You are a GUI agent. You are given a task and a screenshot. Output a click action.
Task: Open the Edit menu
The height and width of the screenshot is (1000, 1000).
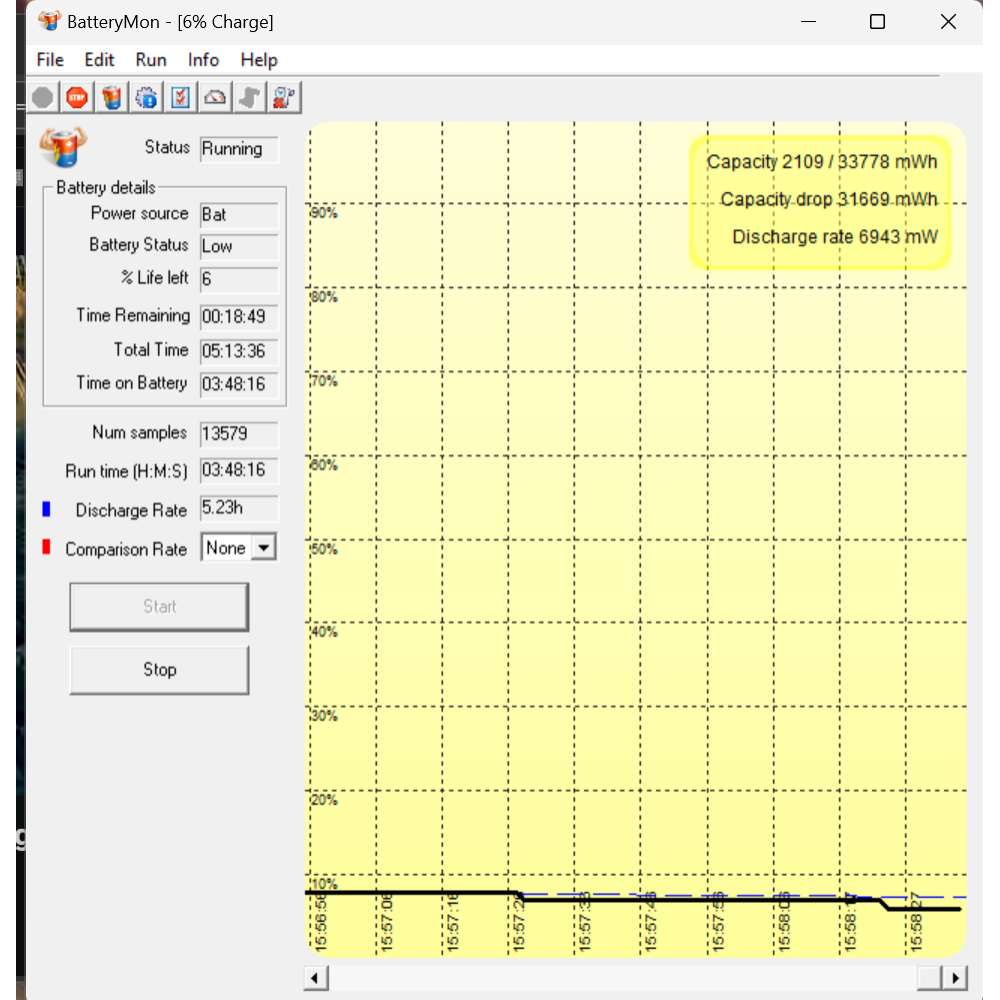coord(99,60)
